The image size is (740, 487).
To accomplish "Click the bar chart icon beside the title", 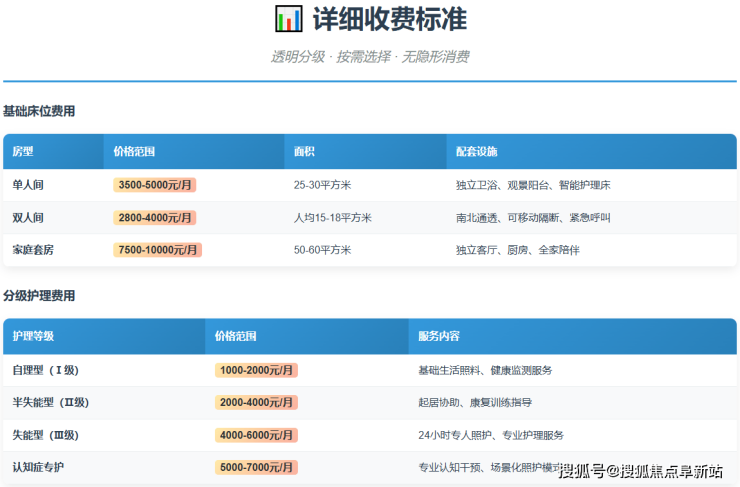I will click(288, 19).
